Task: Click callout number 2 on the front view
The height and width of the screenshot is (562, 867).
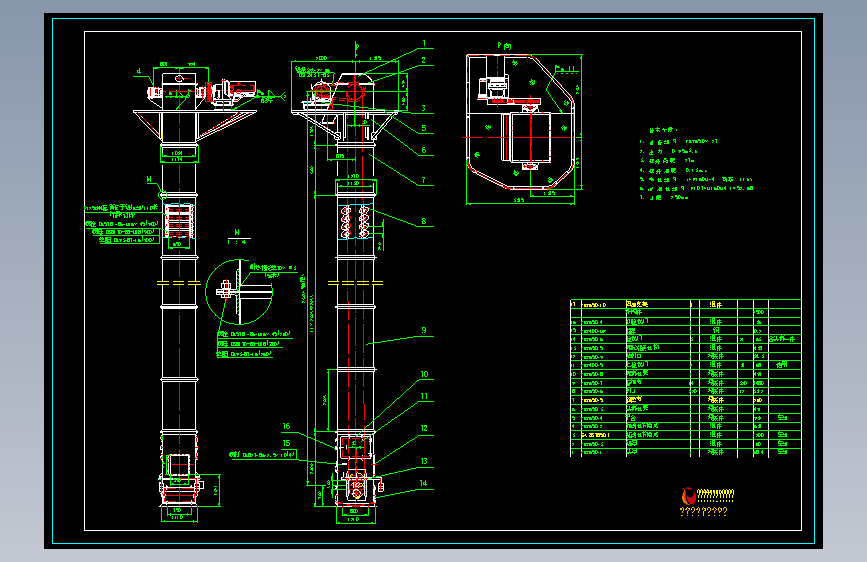Action: [x=424, y=60]
